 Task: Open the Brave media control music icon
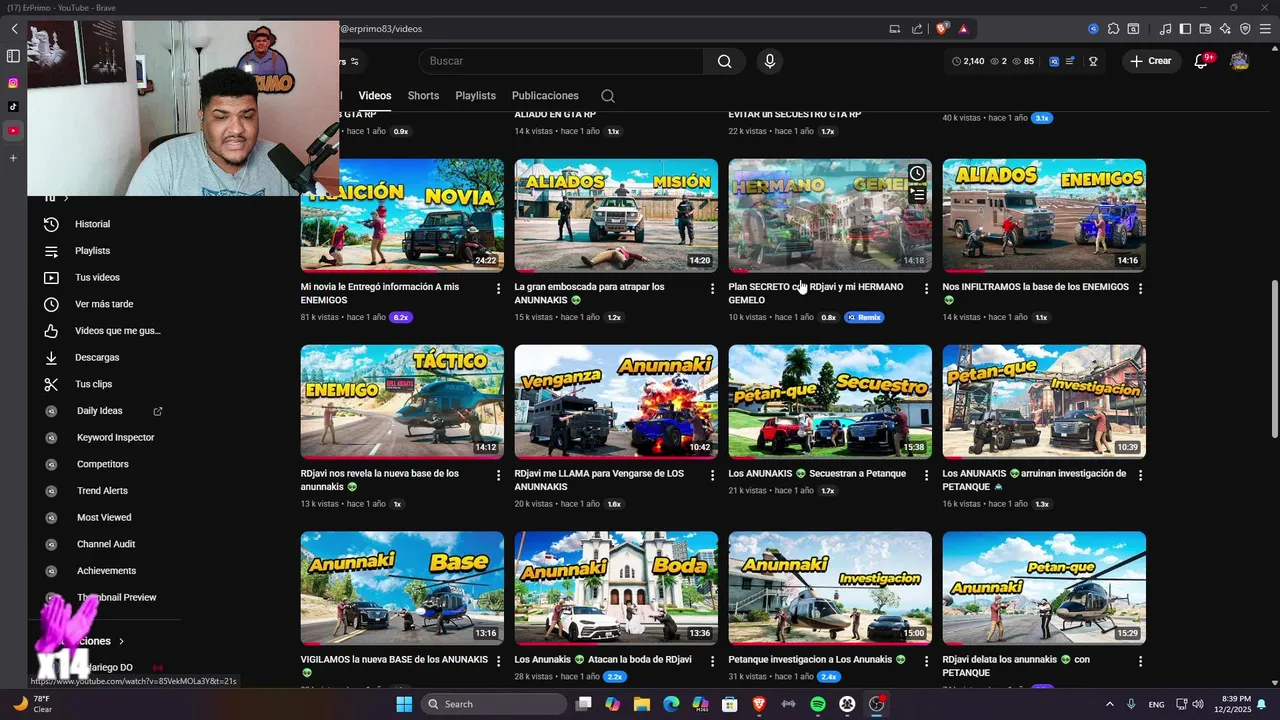click(1165, 29)
